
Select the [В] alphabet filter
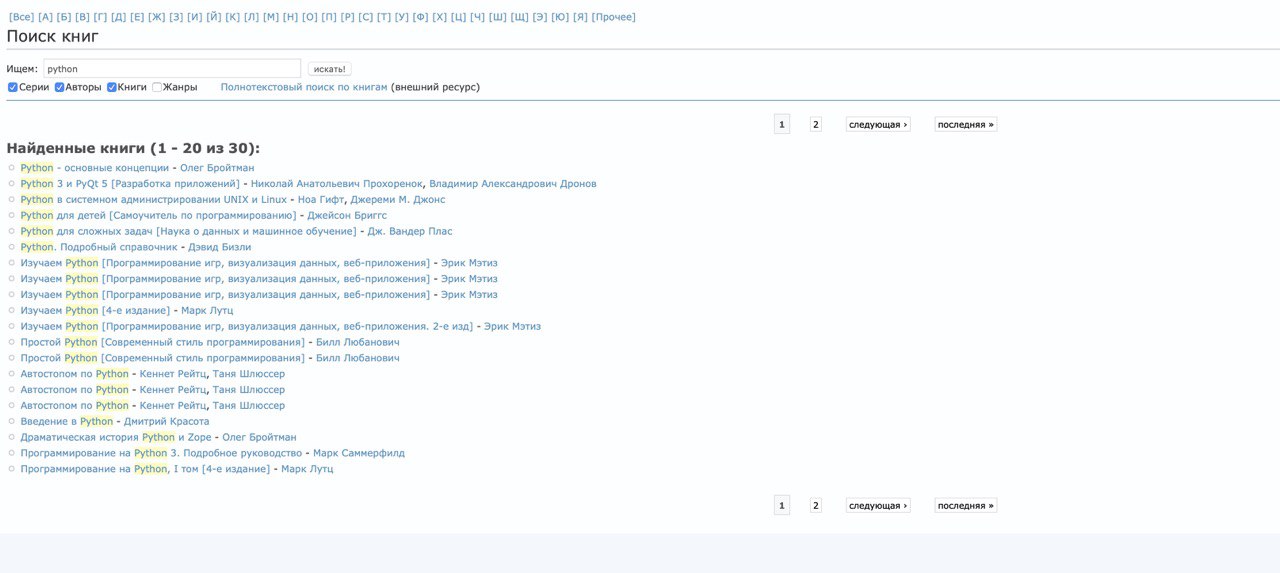pyautogui.click(x=83, y=17)
